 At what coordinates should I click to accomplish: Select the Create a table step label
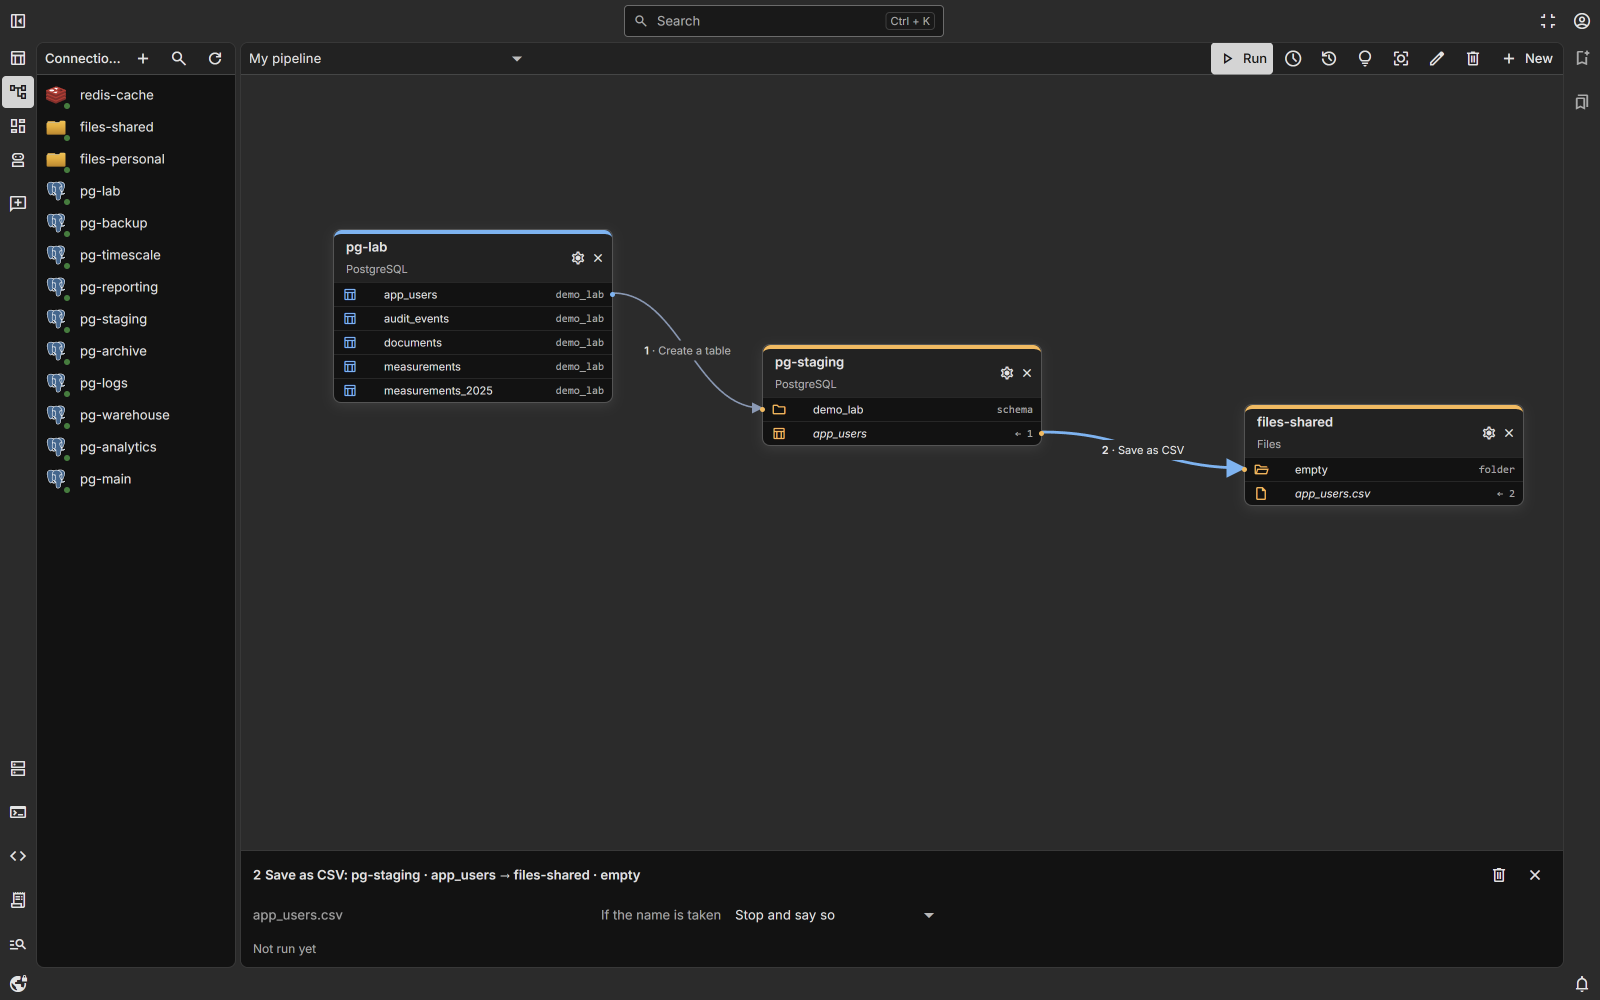click(x=688, y=351)
